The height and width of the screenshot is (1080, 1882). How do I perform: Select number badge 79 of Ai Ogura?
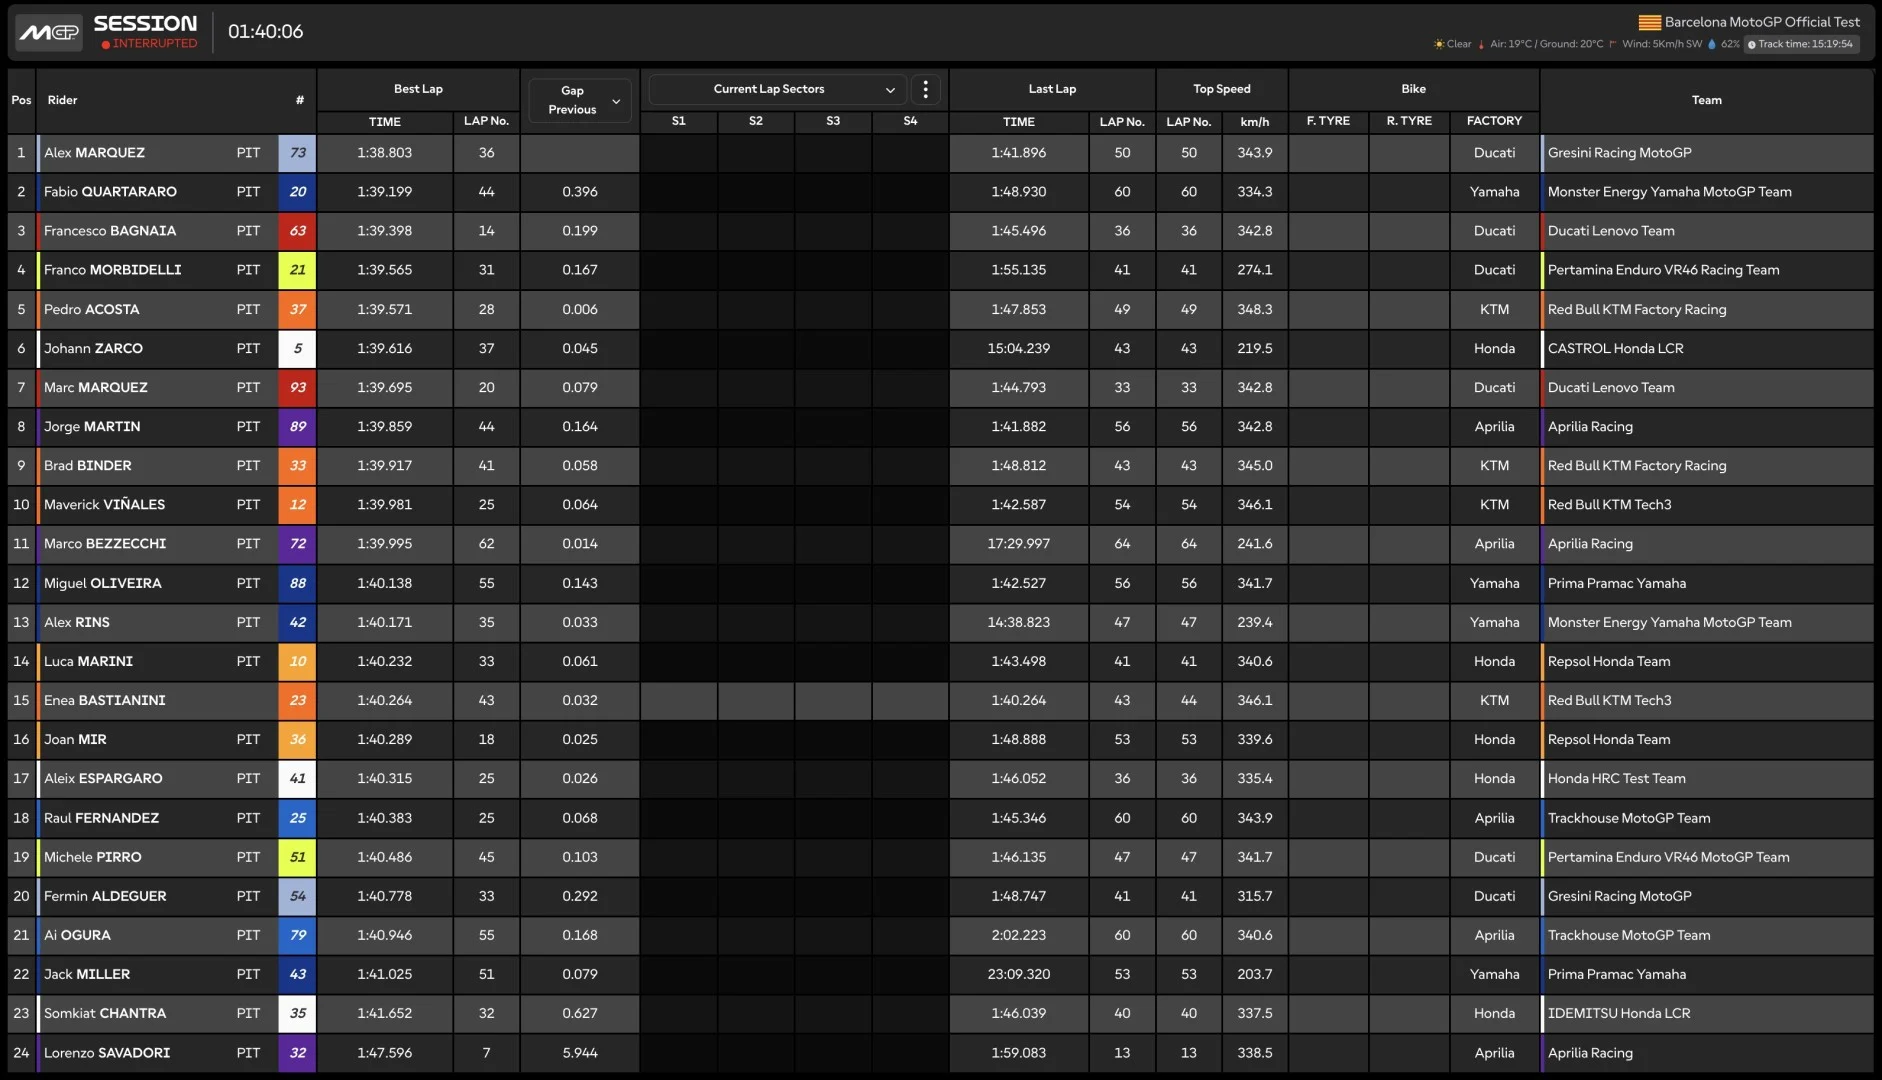[x=297, y=935]
